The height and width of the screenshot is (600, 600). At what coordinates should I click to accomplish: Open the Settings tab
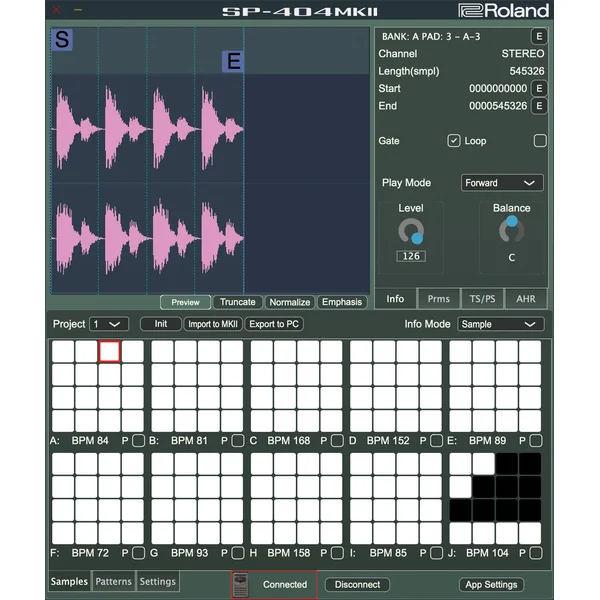158,581
